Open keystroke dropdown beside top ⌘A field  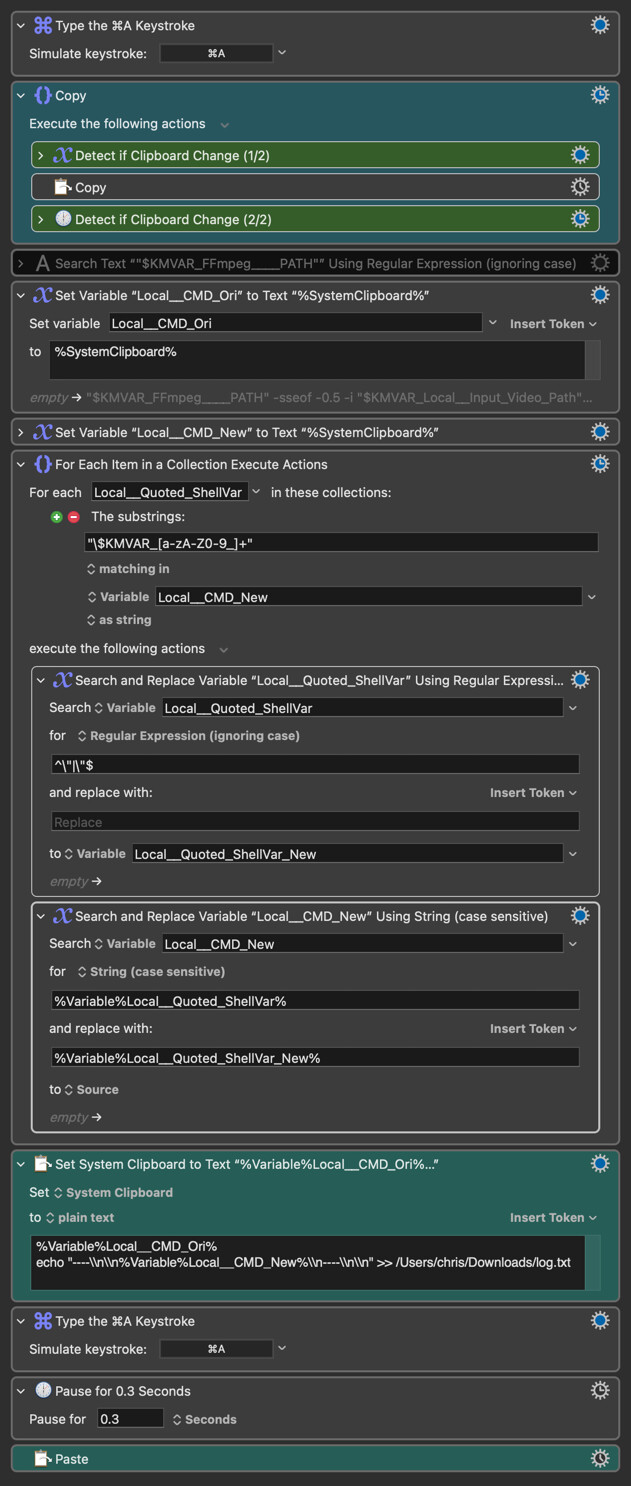point(282,53)
